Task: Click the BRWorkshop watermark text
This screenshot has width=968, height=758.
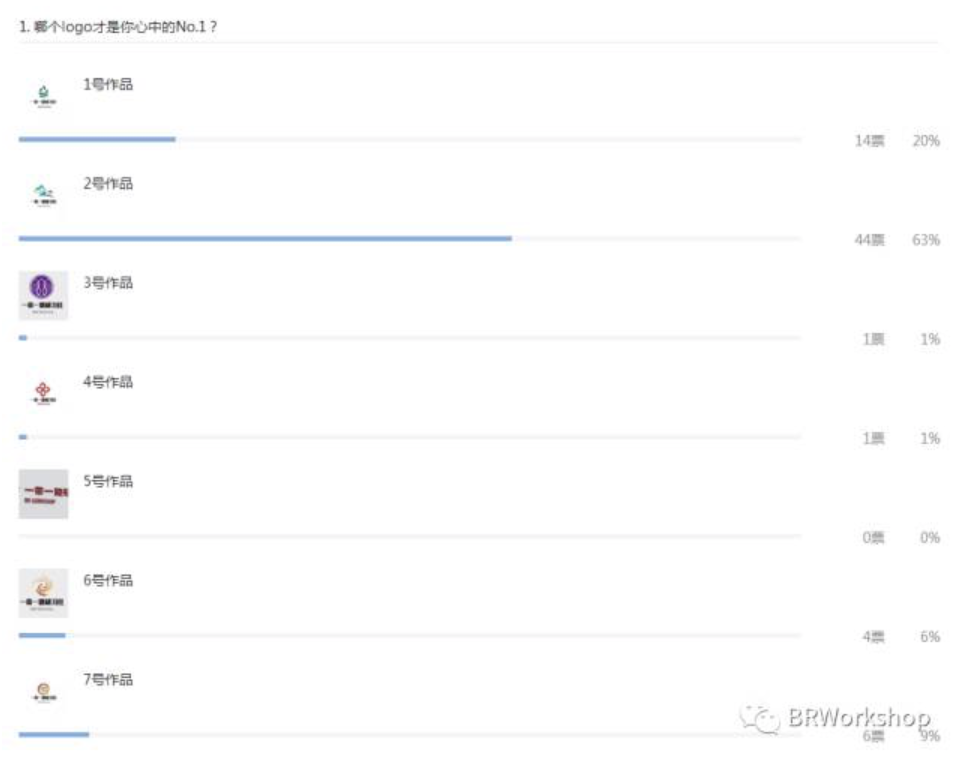Action: [x=859, y=718]
